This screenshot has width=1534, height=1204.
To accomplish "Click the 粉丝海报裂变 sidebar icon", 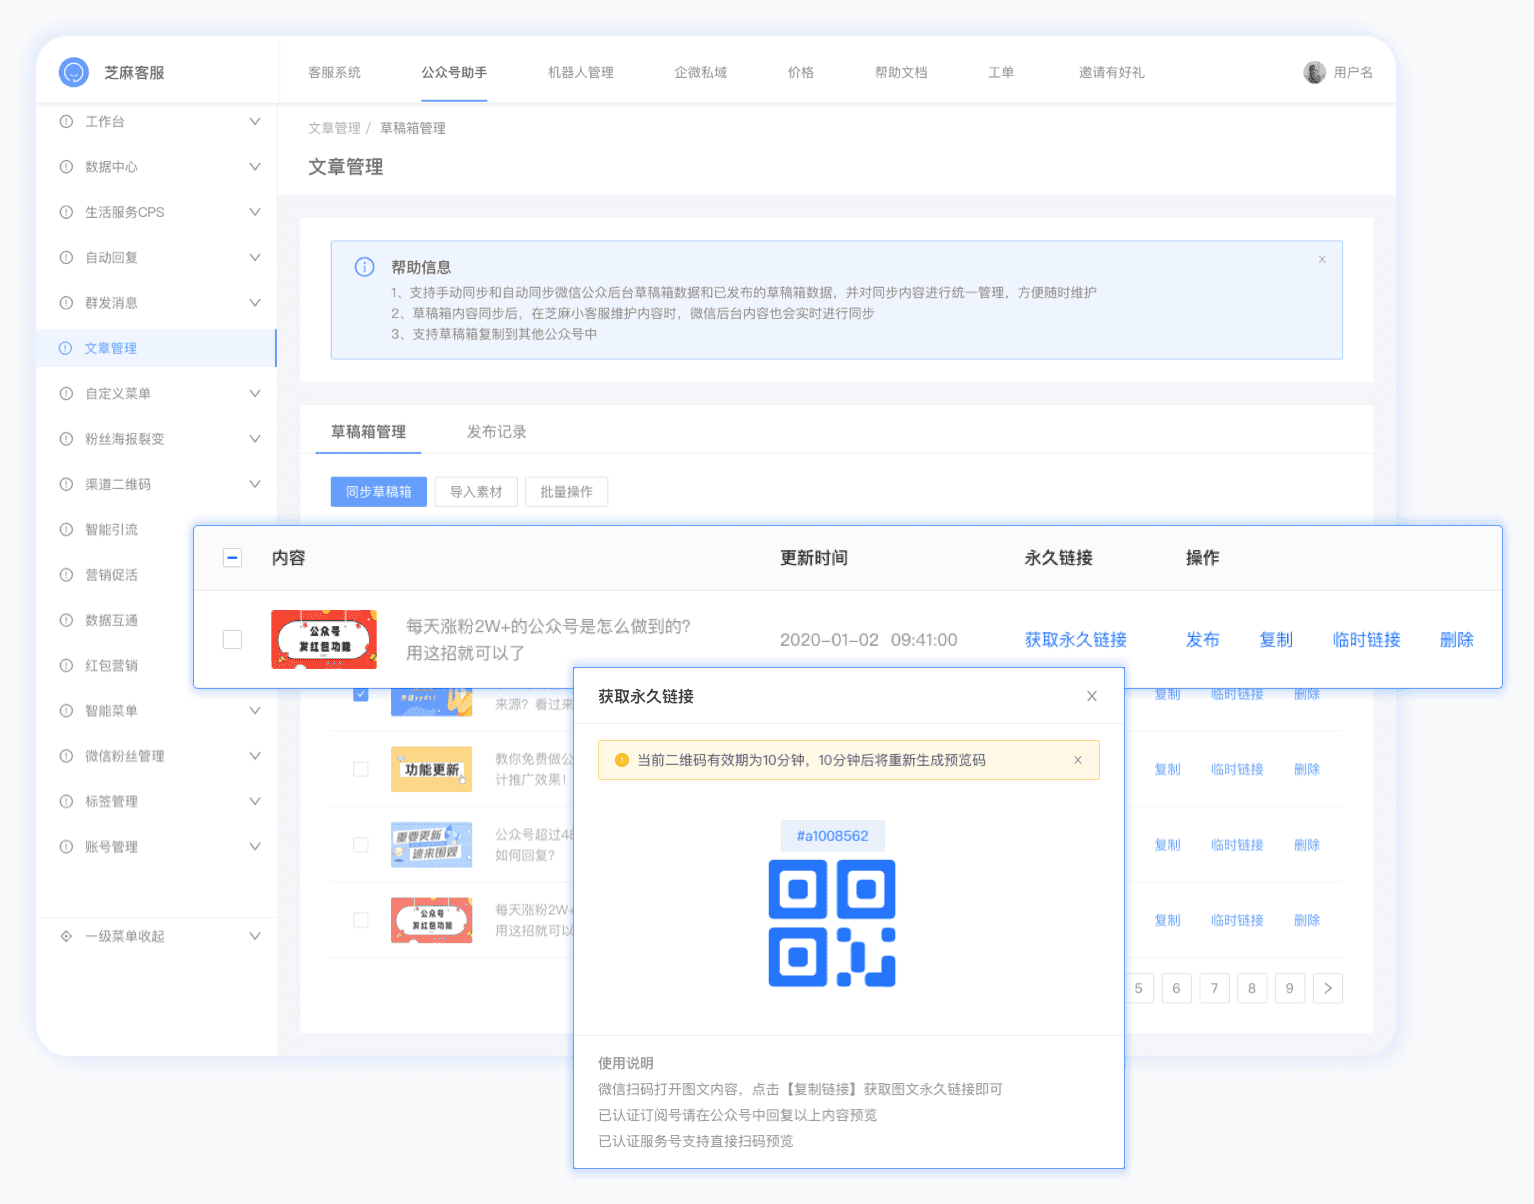I will pos(66,439).
